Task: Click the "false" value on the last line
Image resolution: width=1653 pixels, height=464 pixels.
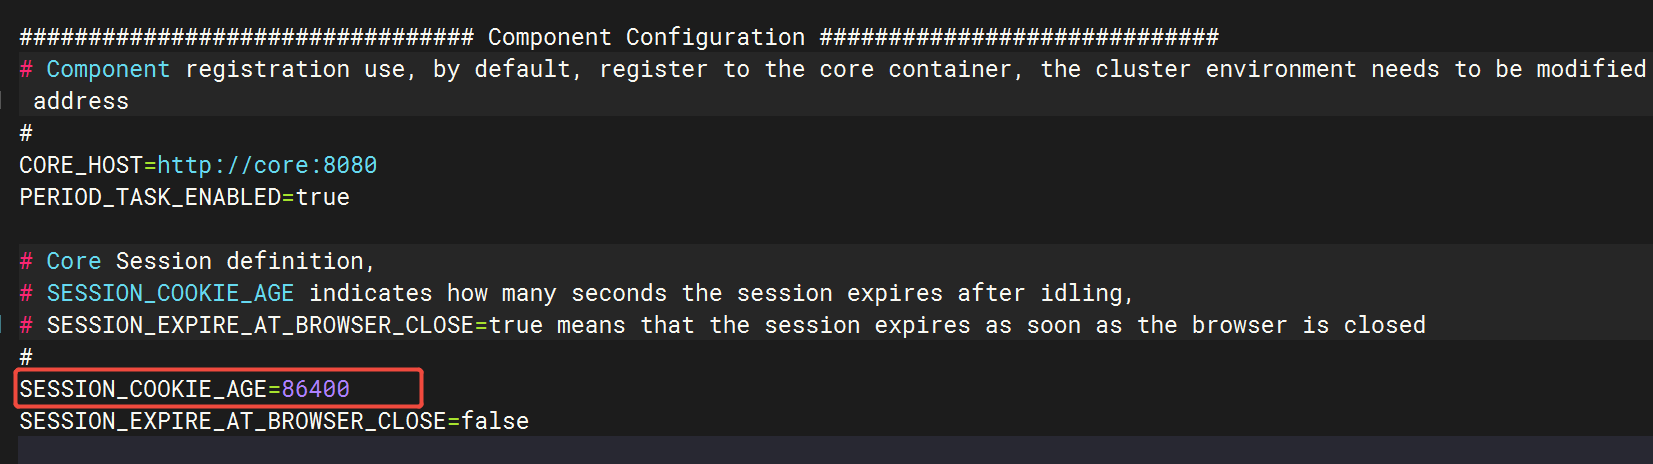Action: click(x=495, y=421)
